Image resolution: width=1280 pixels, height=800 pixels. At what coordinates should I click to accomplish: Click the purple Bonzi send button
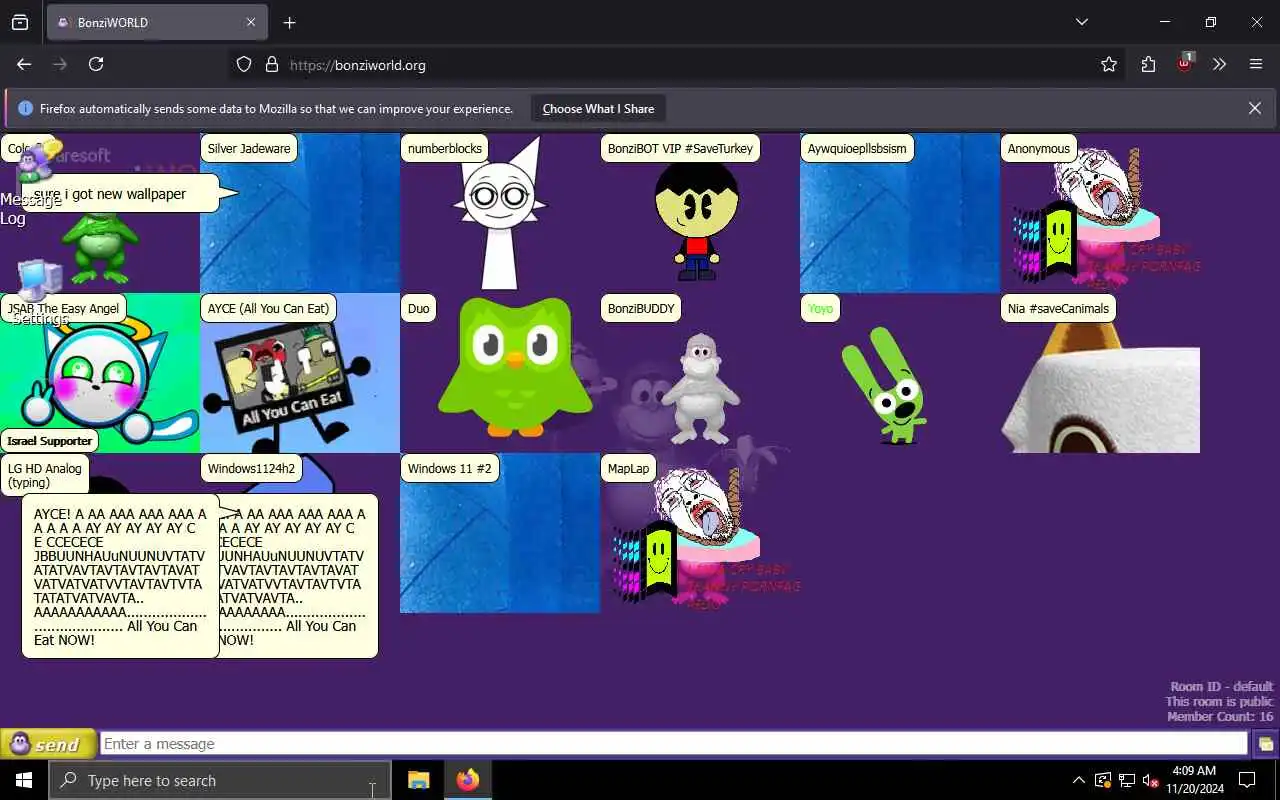[x=48, y=744]
